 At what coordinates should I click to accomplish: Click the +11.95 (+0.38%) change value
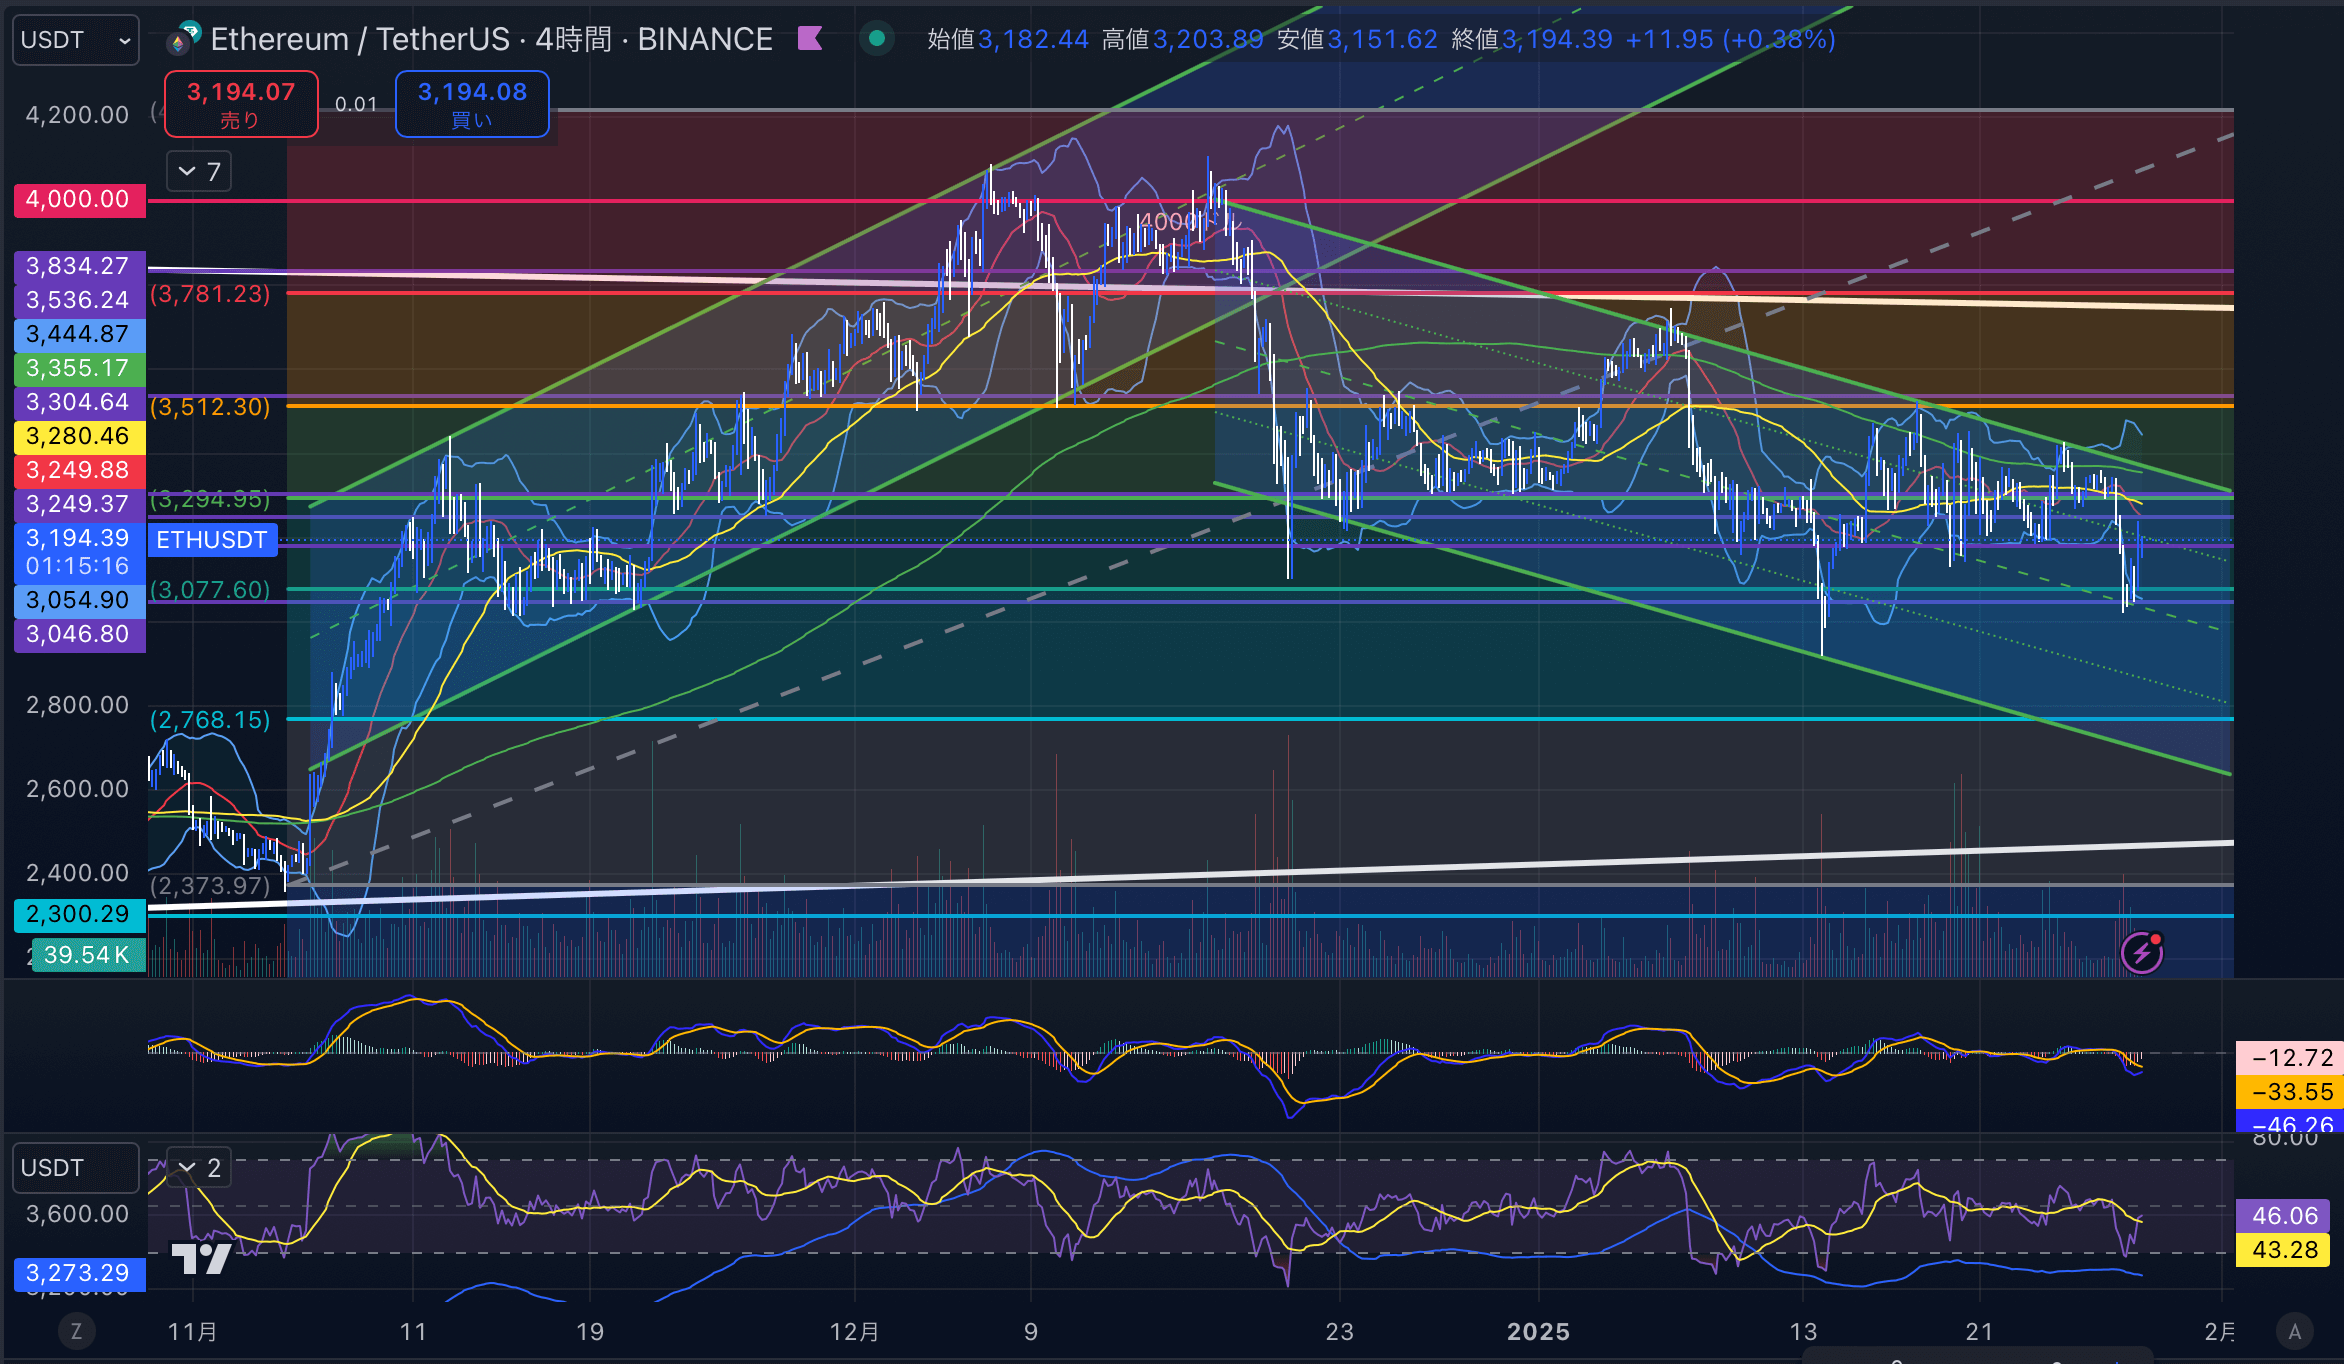[1730, 39]
